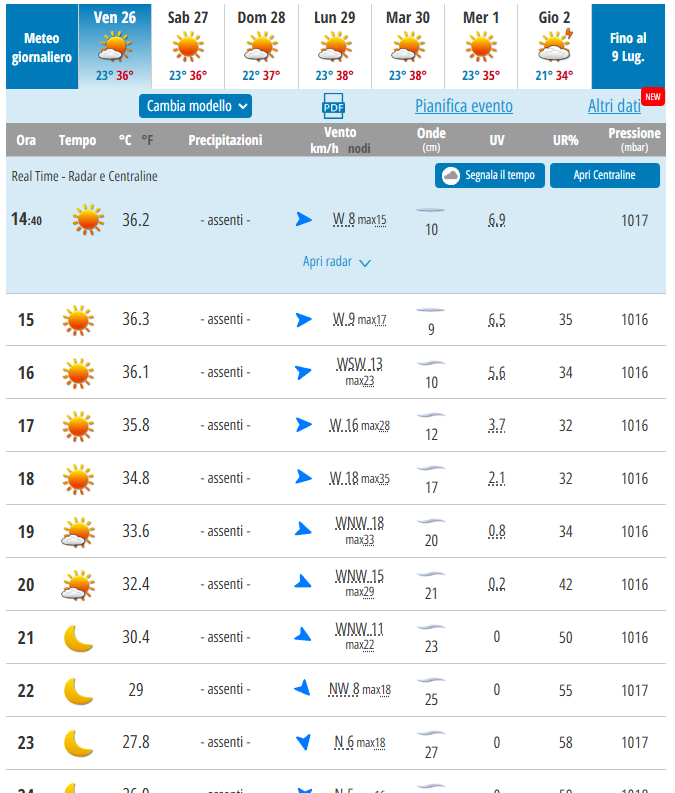Open the Cambia modello dropdown
The height and width of the screenshot is (793, 675).
click(x=195, y=106)
